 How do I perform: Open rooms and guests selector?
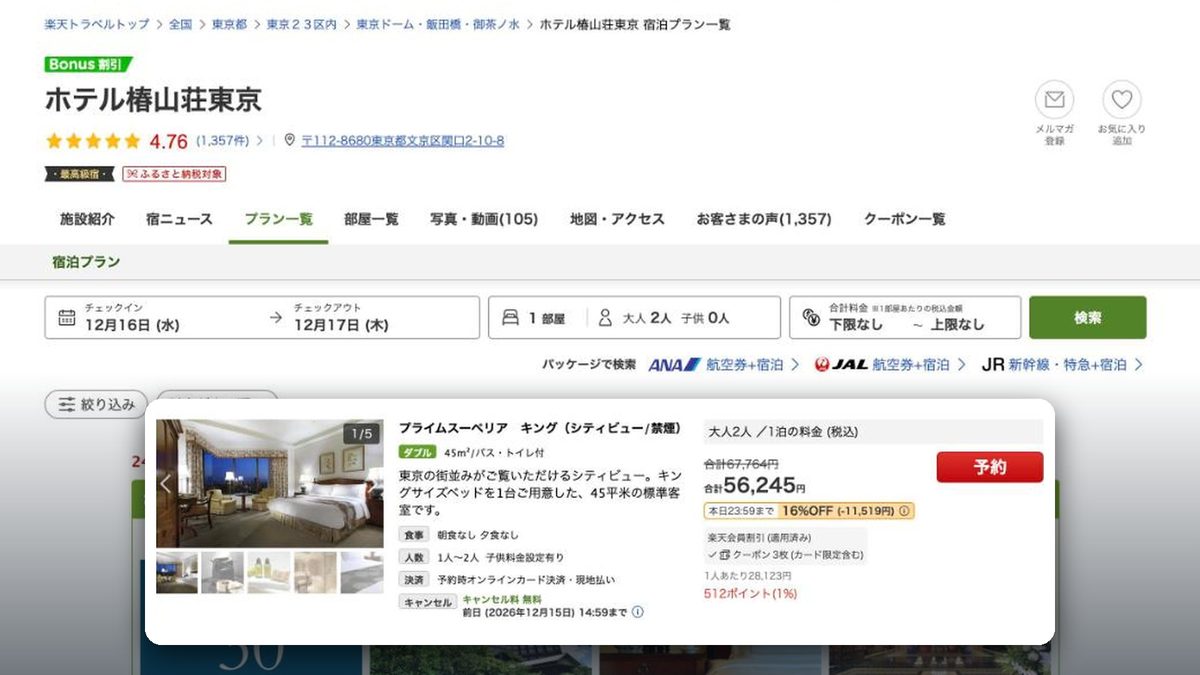pos(634,318)
